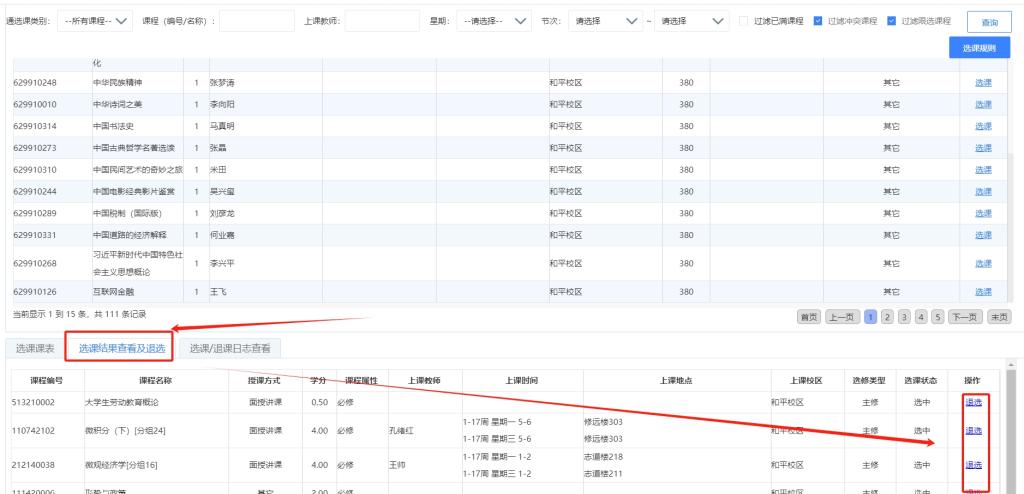
Task: Select the 选课/退课日志查看 tab
Action: click(230, 348)
